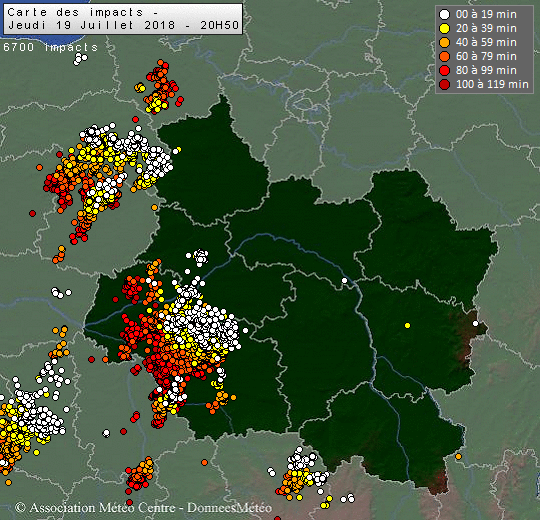Click the lone white impact dot on the river in map center
Image resolution: width=540 pixels, height=520 pixels.
click(344, 281)
